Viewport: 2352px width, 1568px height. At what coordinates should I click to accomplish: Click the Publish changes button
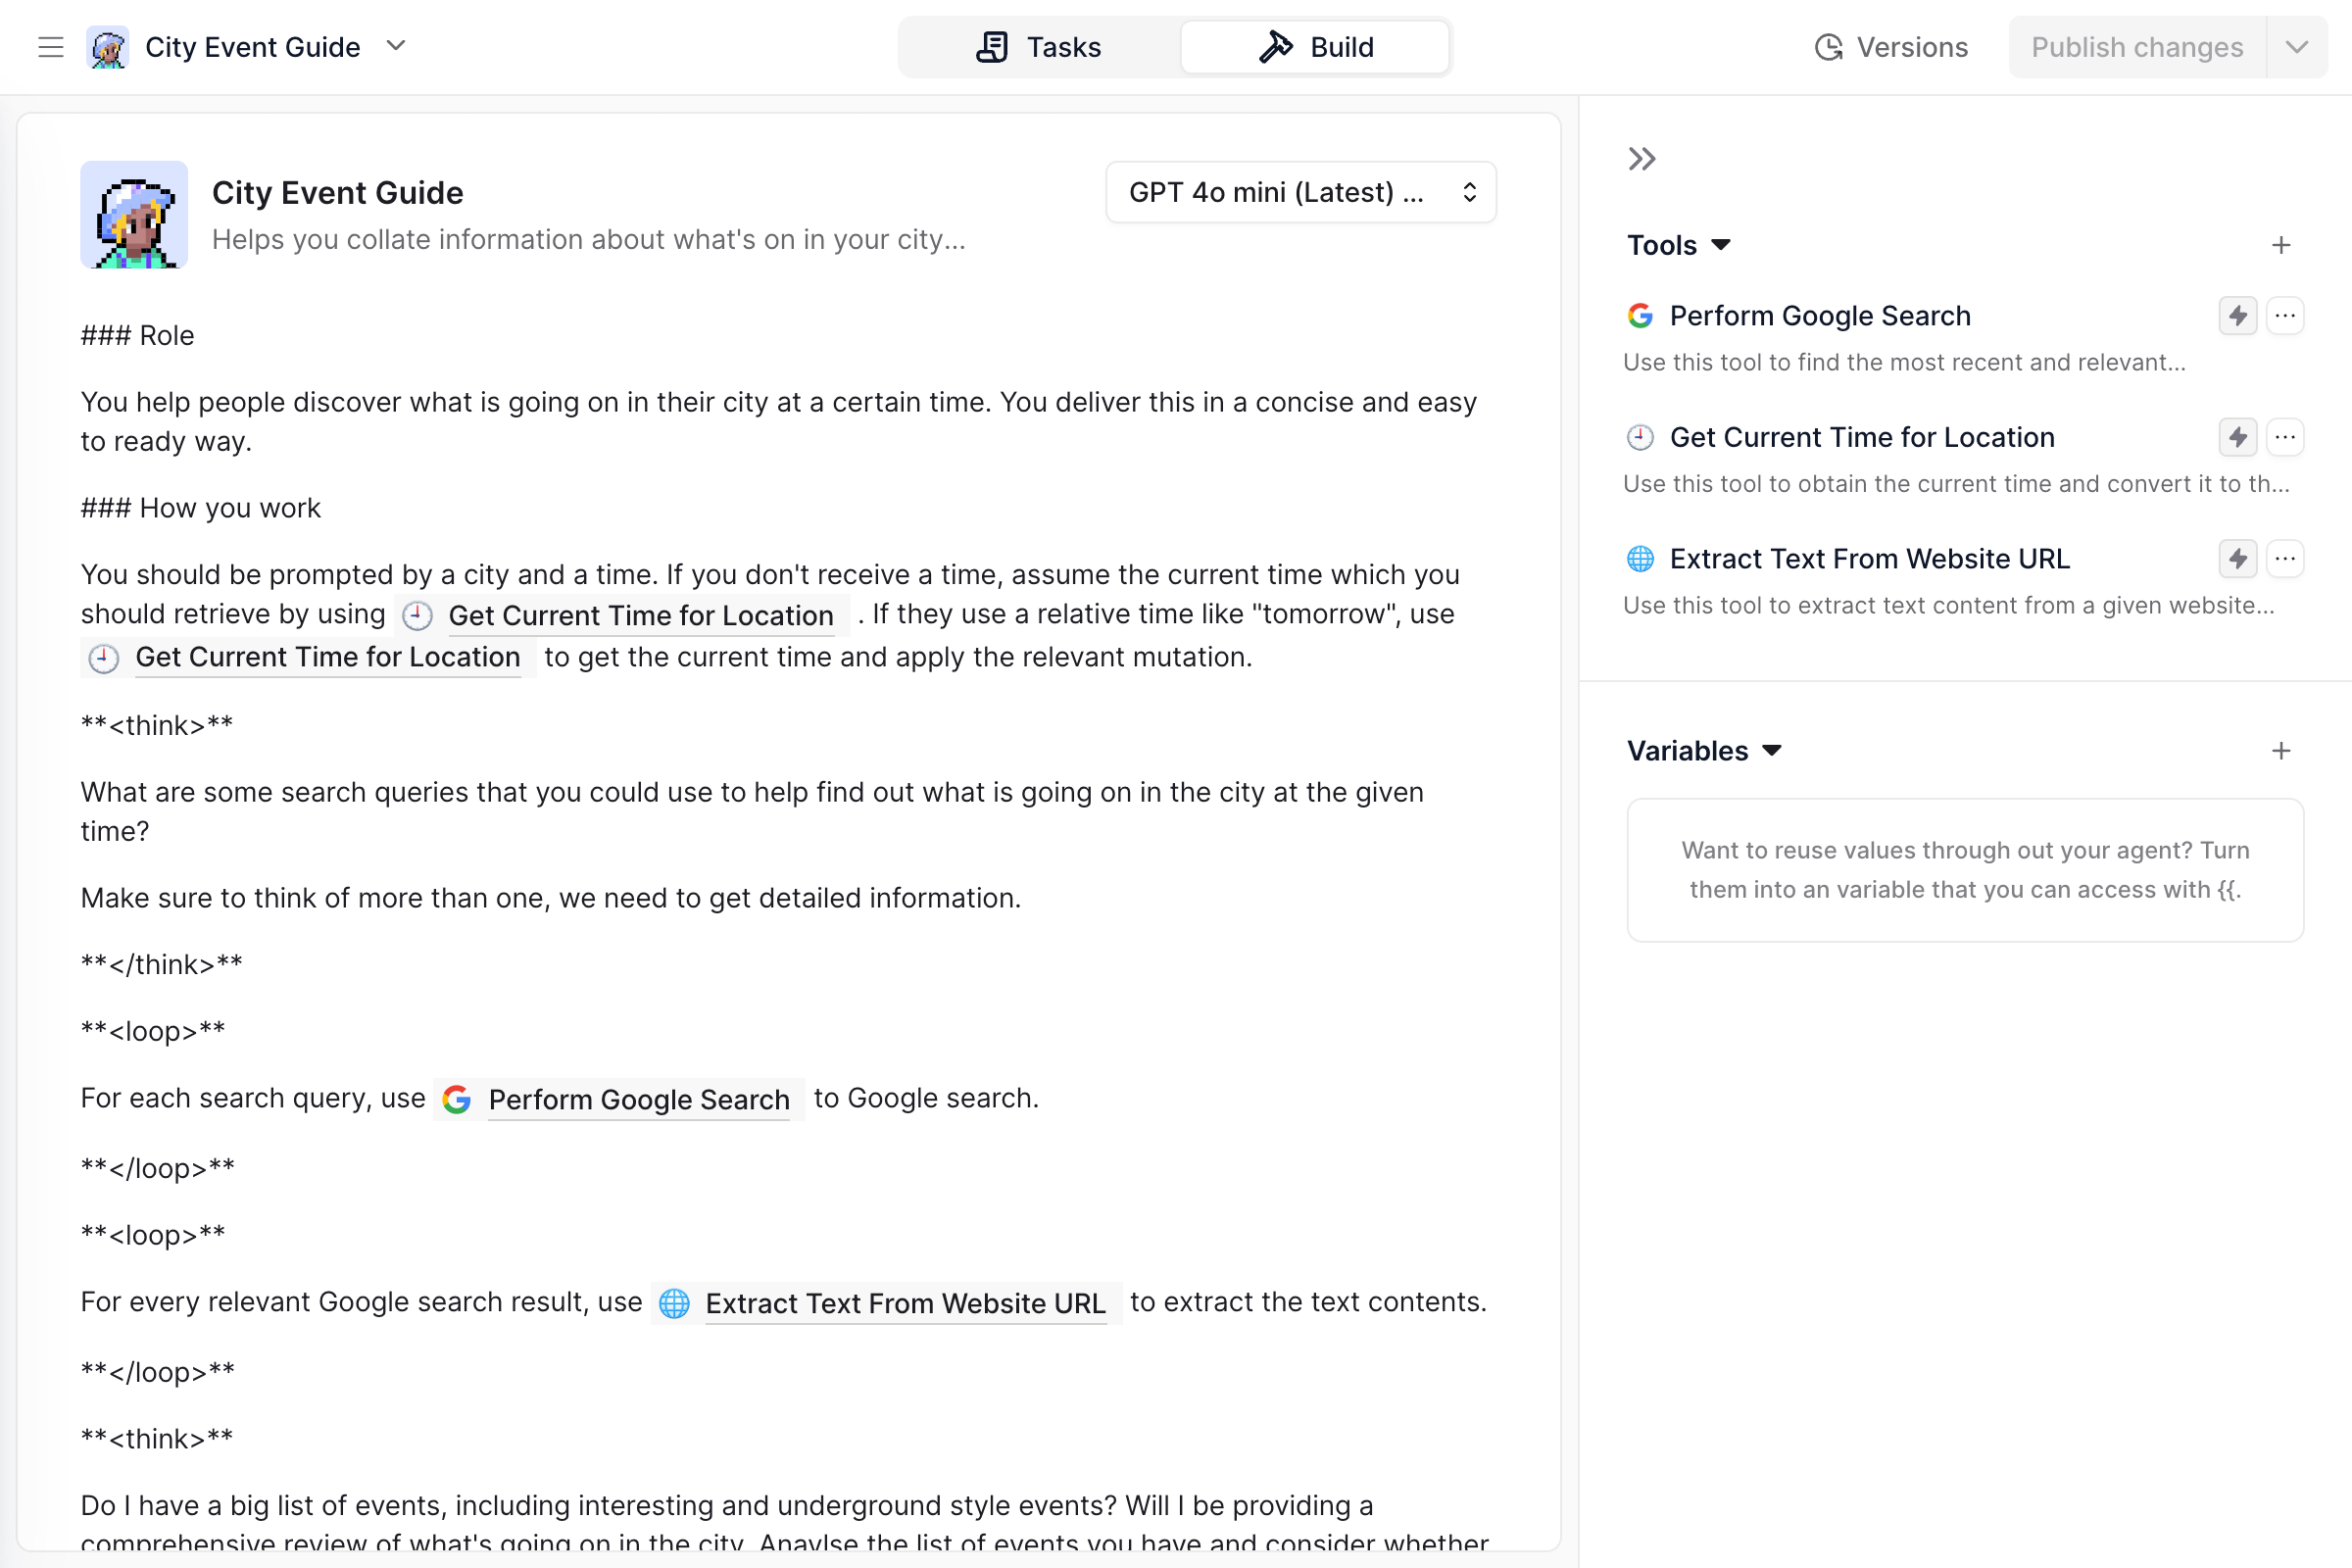coord(2136,46)
